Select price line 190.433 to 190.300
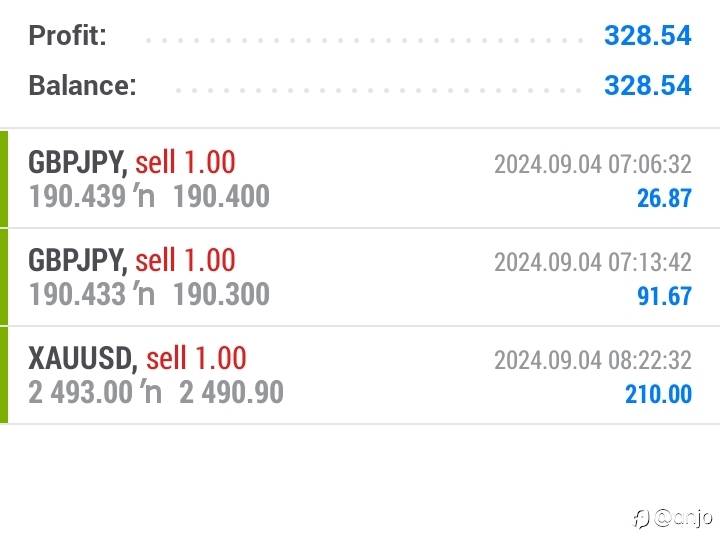 click(149, 294)
